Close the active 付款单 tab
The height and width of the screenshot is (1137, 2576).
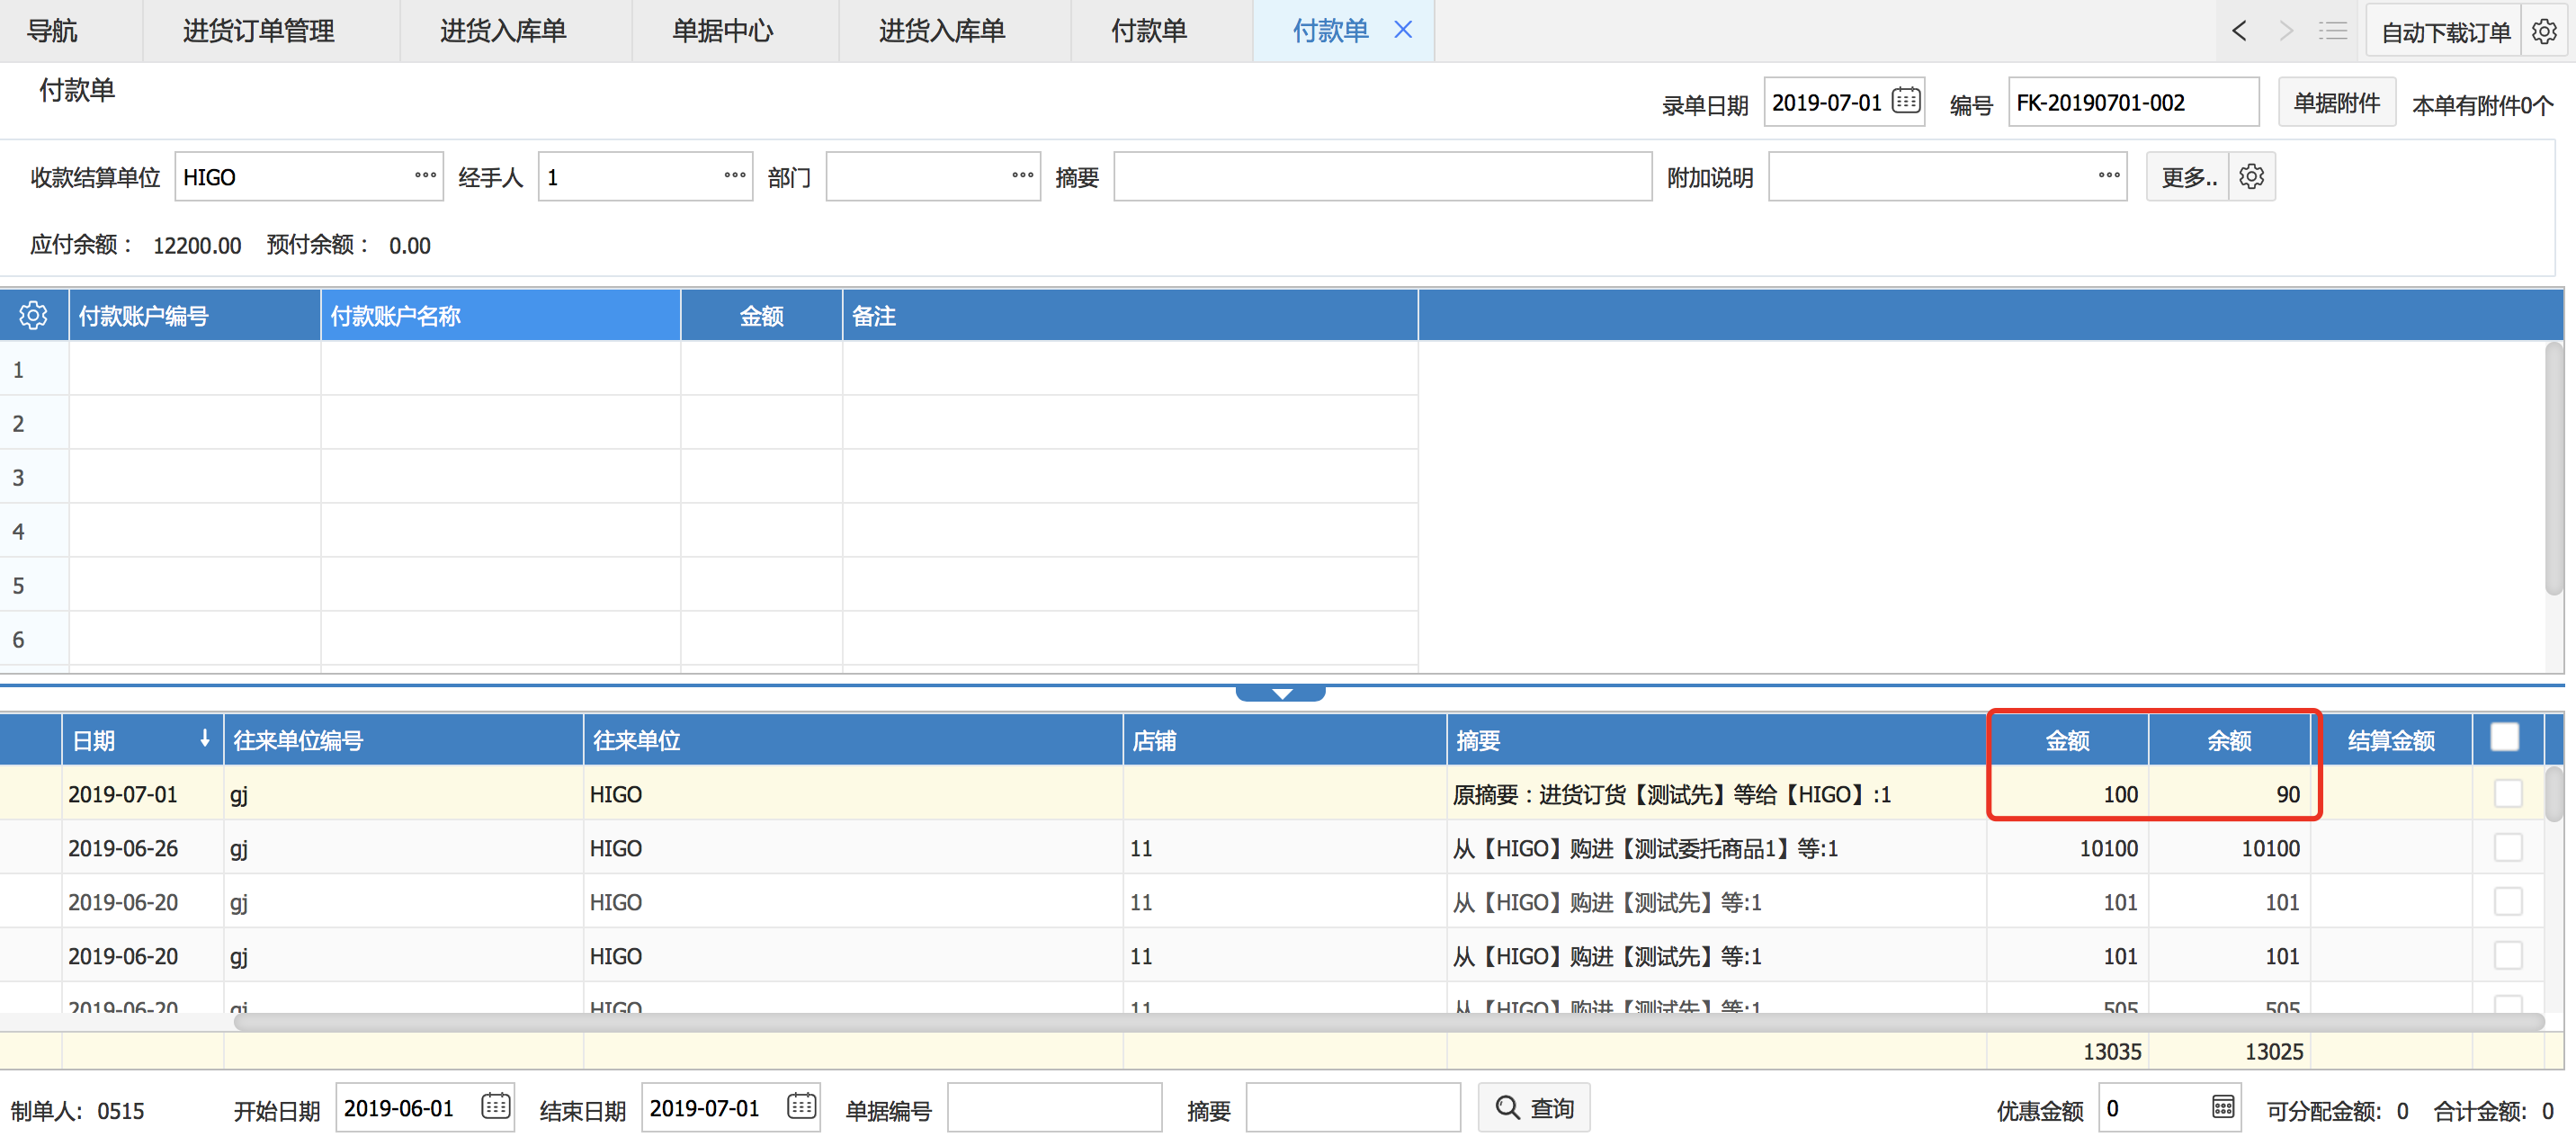(x=1403, y=30)
